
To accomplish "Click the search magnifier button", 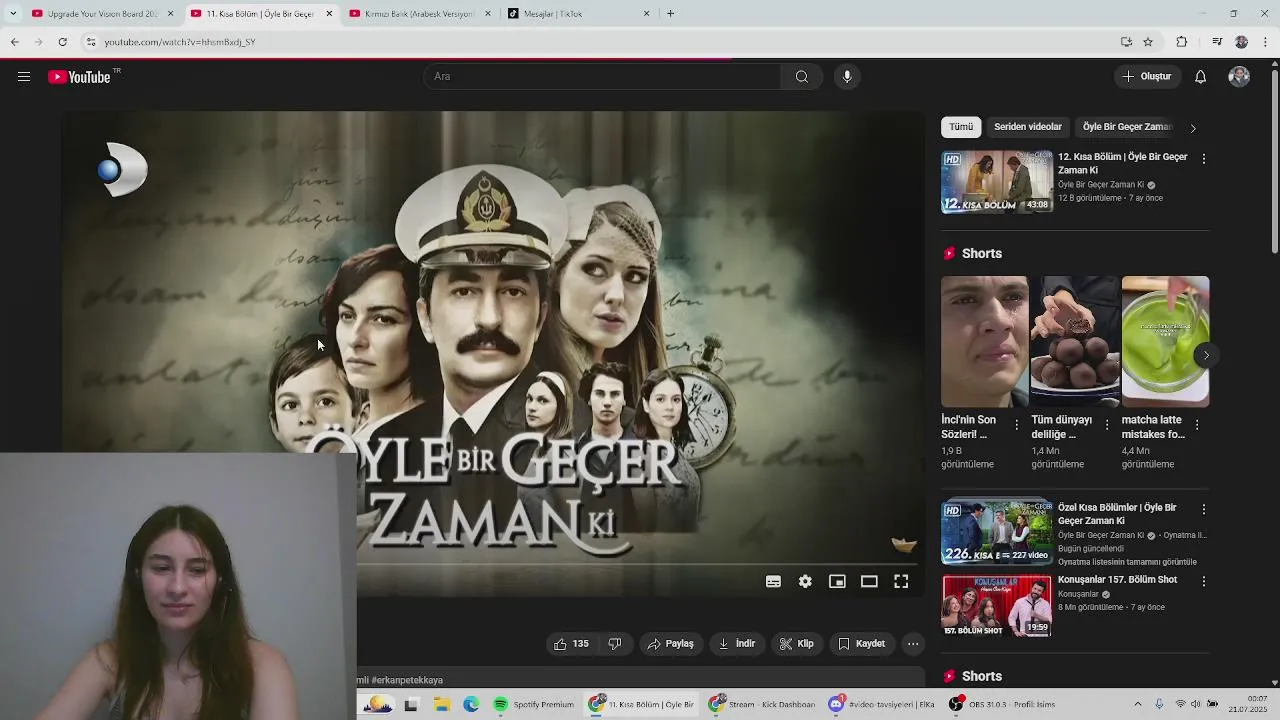I will 802,77.
